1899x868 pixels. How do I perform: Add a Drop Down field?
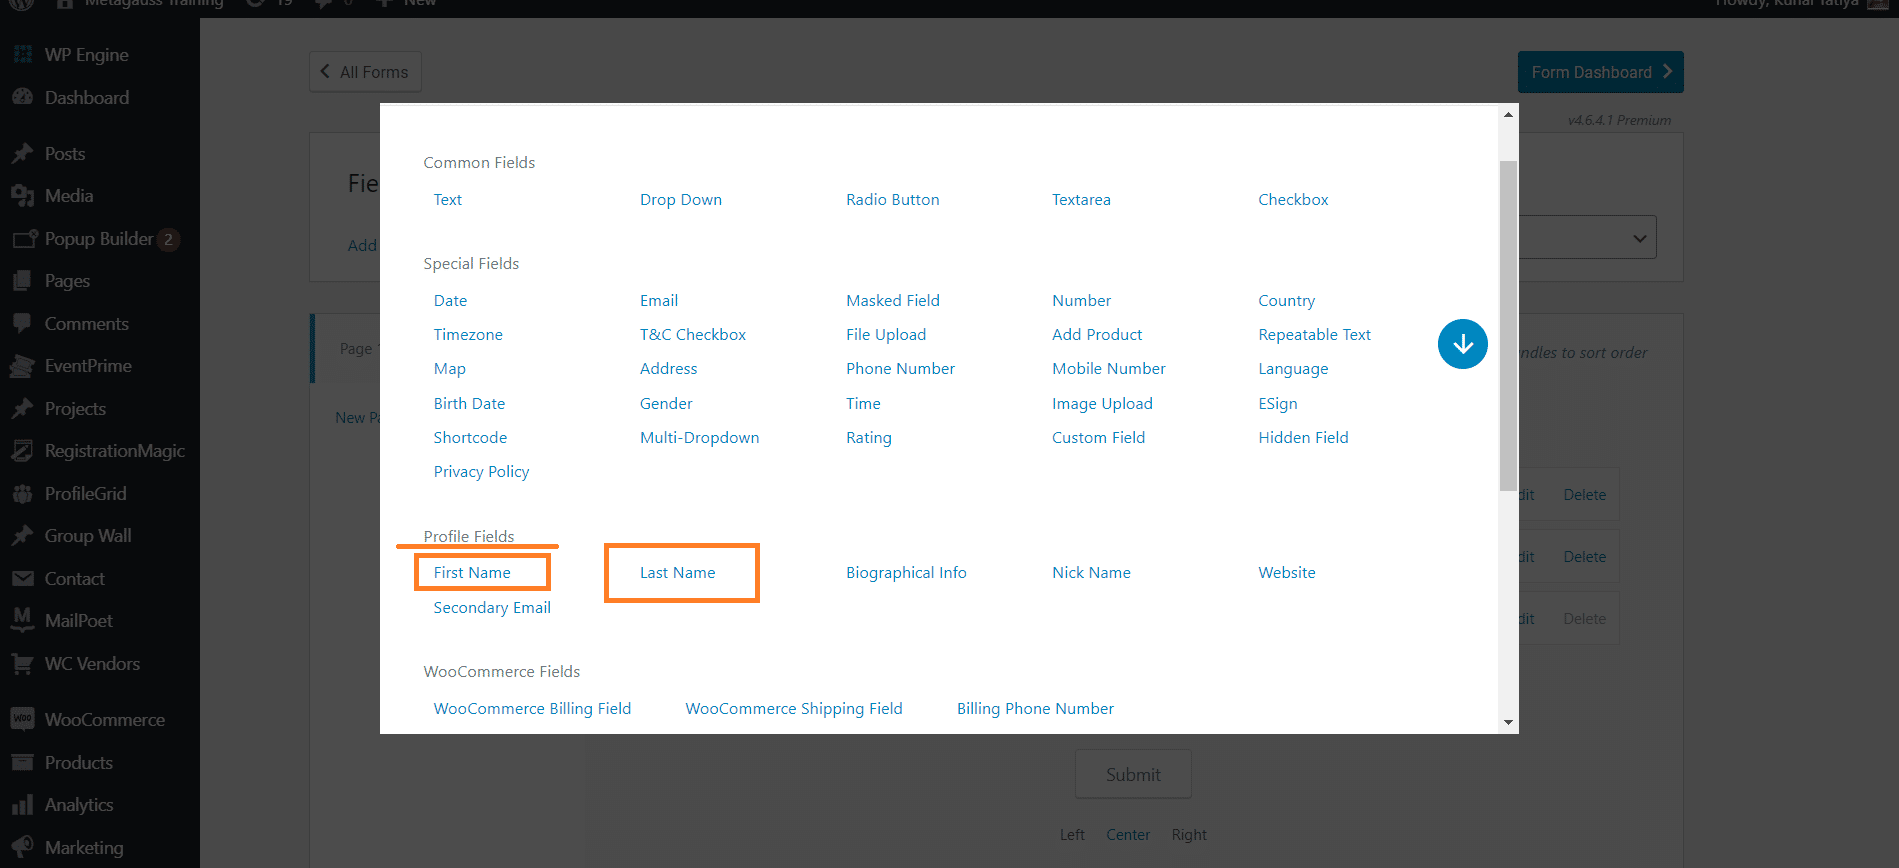[680, 200]
